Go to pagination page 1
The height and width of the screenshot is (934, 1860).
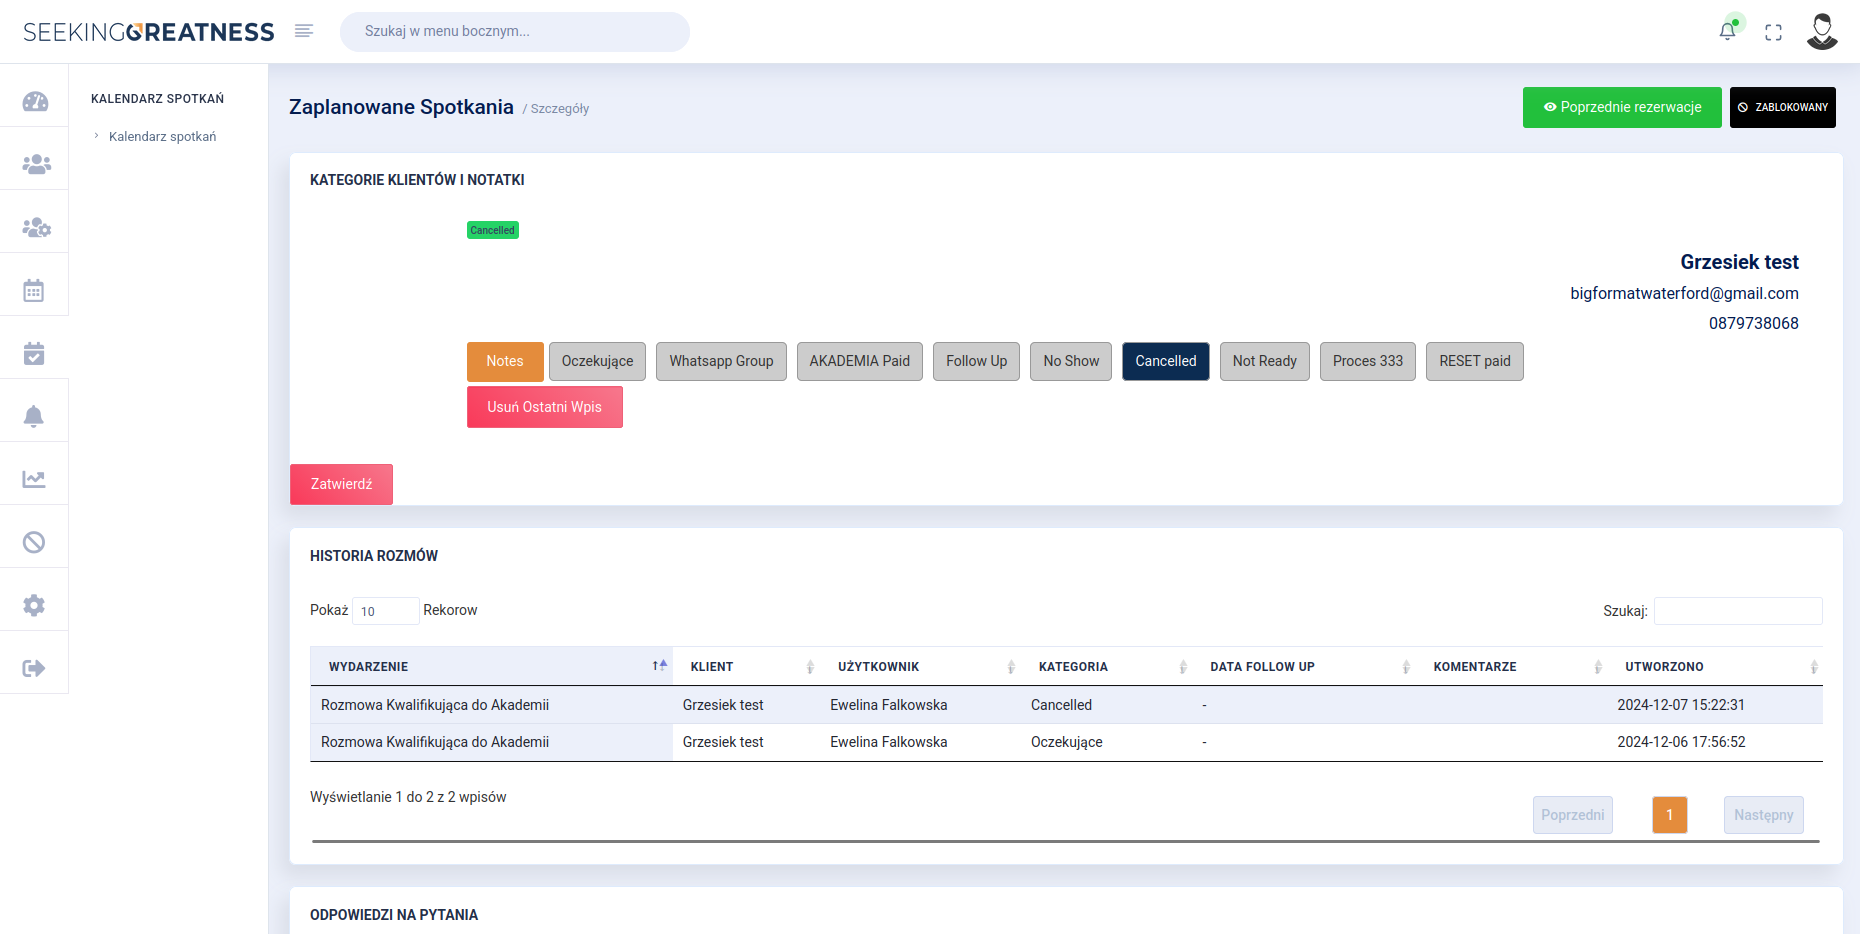point(1669,815)
